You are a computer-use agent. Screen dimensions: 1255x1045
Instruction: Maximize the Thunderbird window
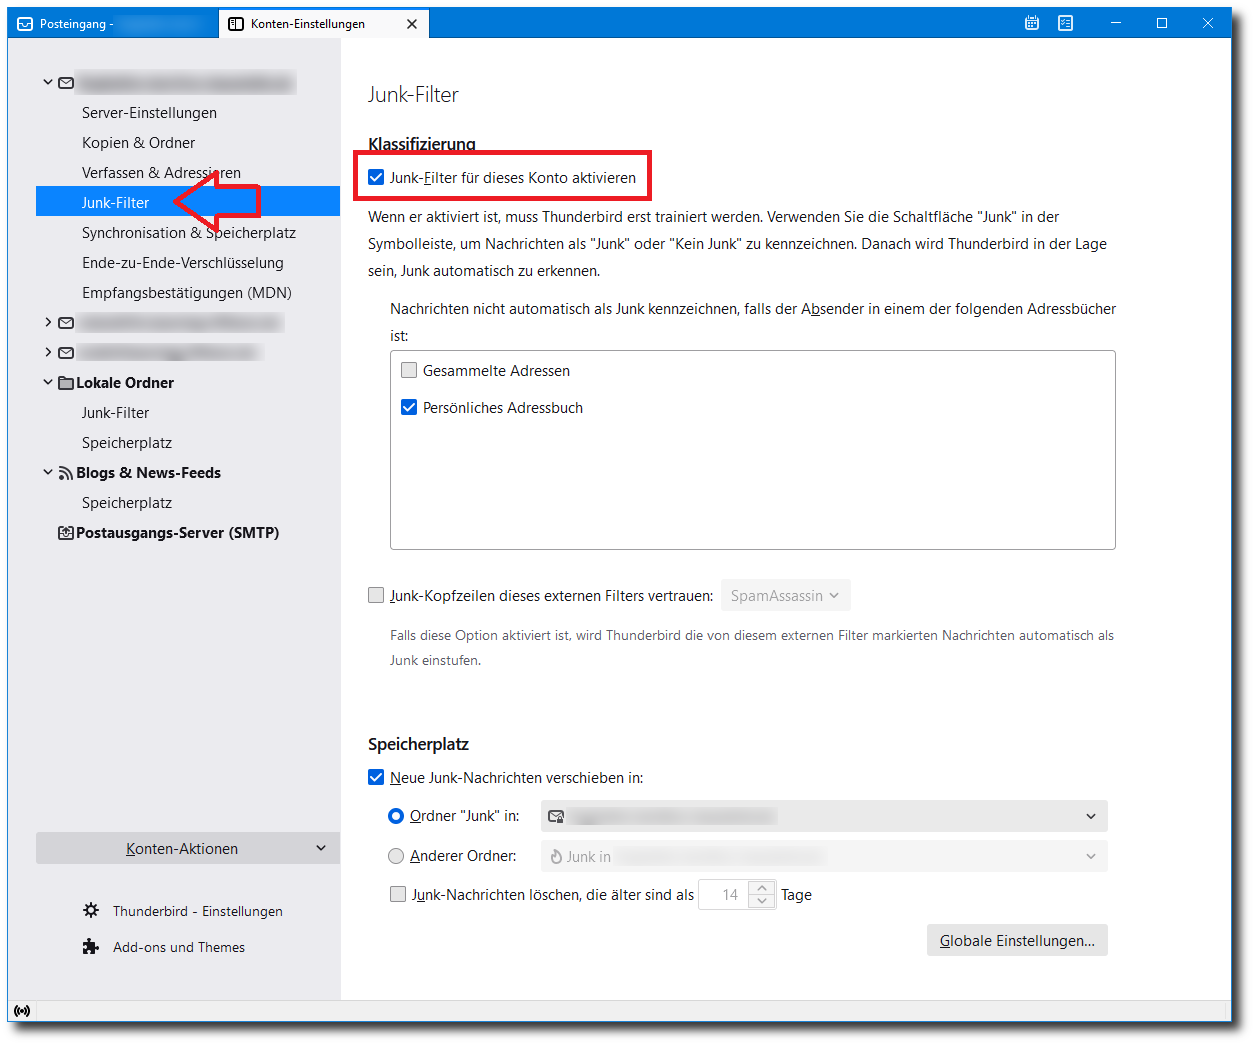click(x=1162, y=23)
